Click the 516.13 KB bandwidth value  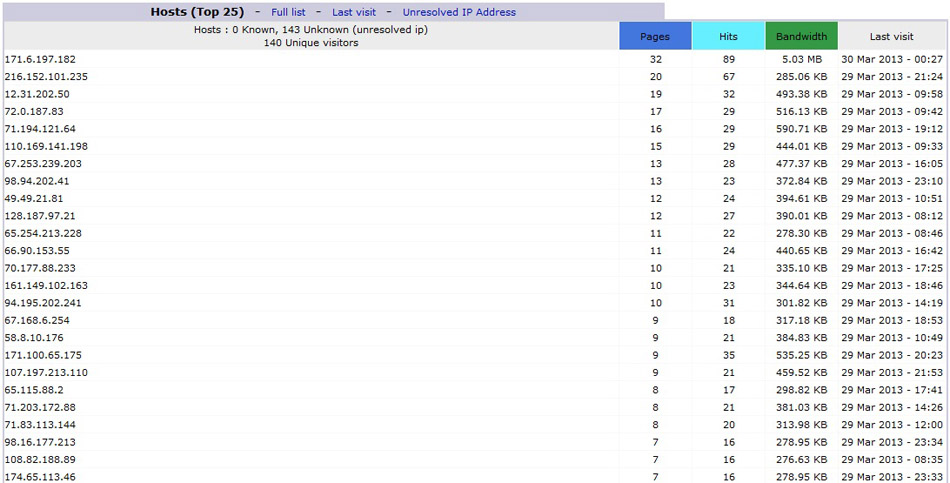[x=802, y=112]
